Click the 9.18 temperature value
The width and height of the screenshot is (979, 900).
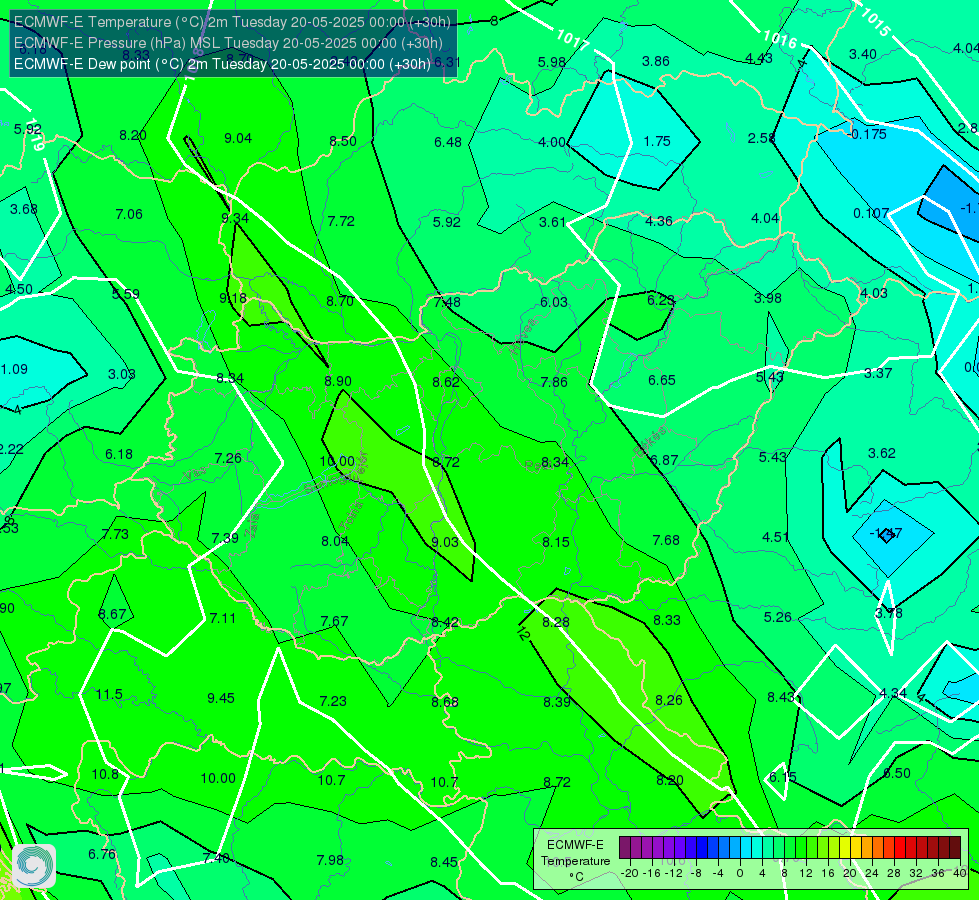pyautogui.click(x=233, y=298)
